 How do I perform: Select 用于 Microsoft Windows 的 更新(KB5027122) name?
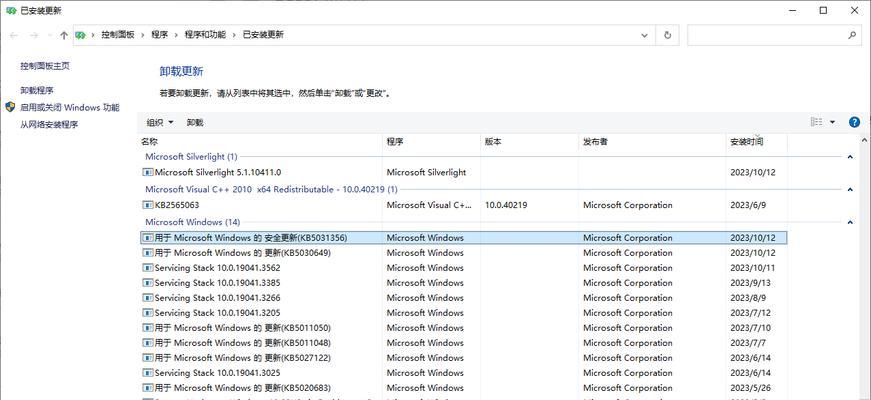click(x=243, y=358)
